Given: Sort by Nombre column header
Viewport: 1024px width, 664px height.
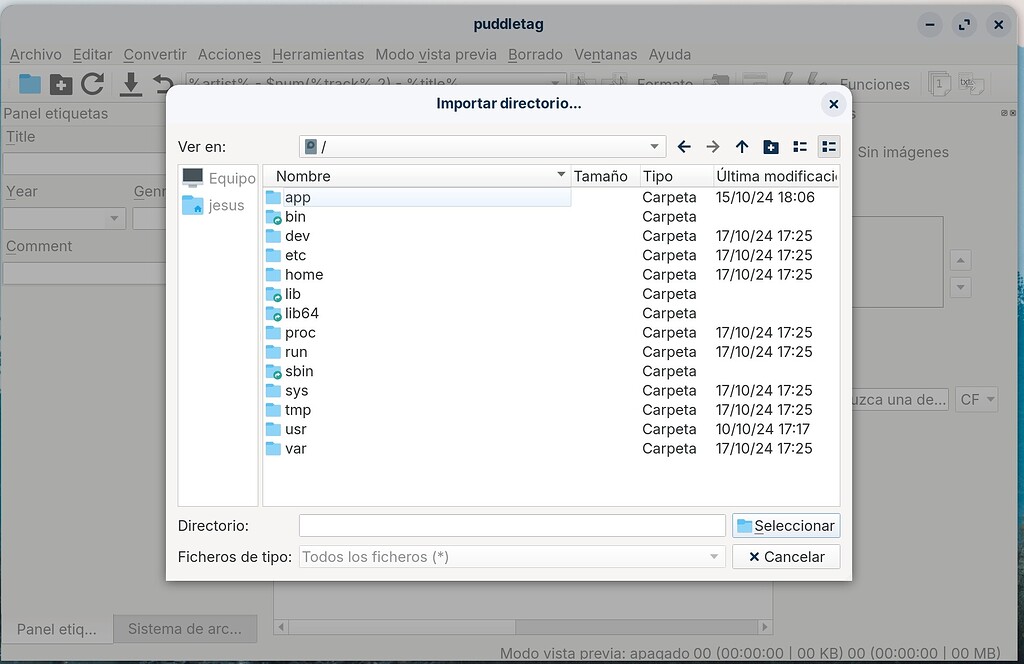Looking at the screenshot, I should [x=417, y=176].
